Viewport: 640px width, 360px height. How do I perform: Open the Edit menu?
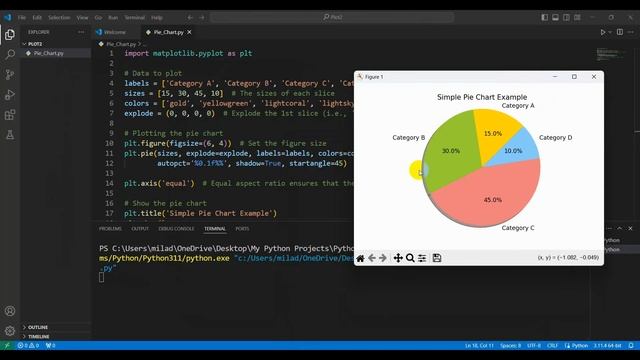37,18
